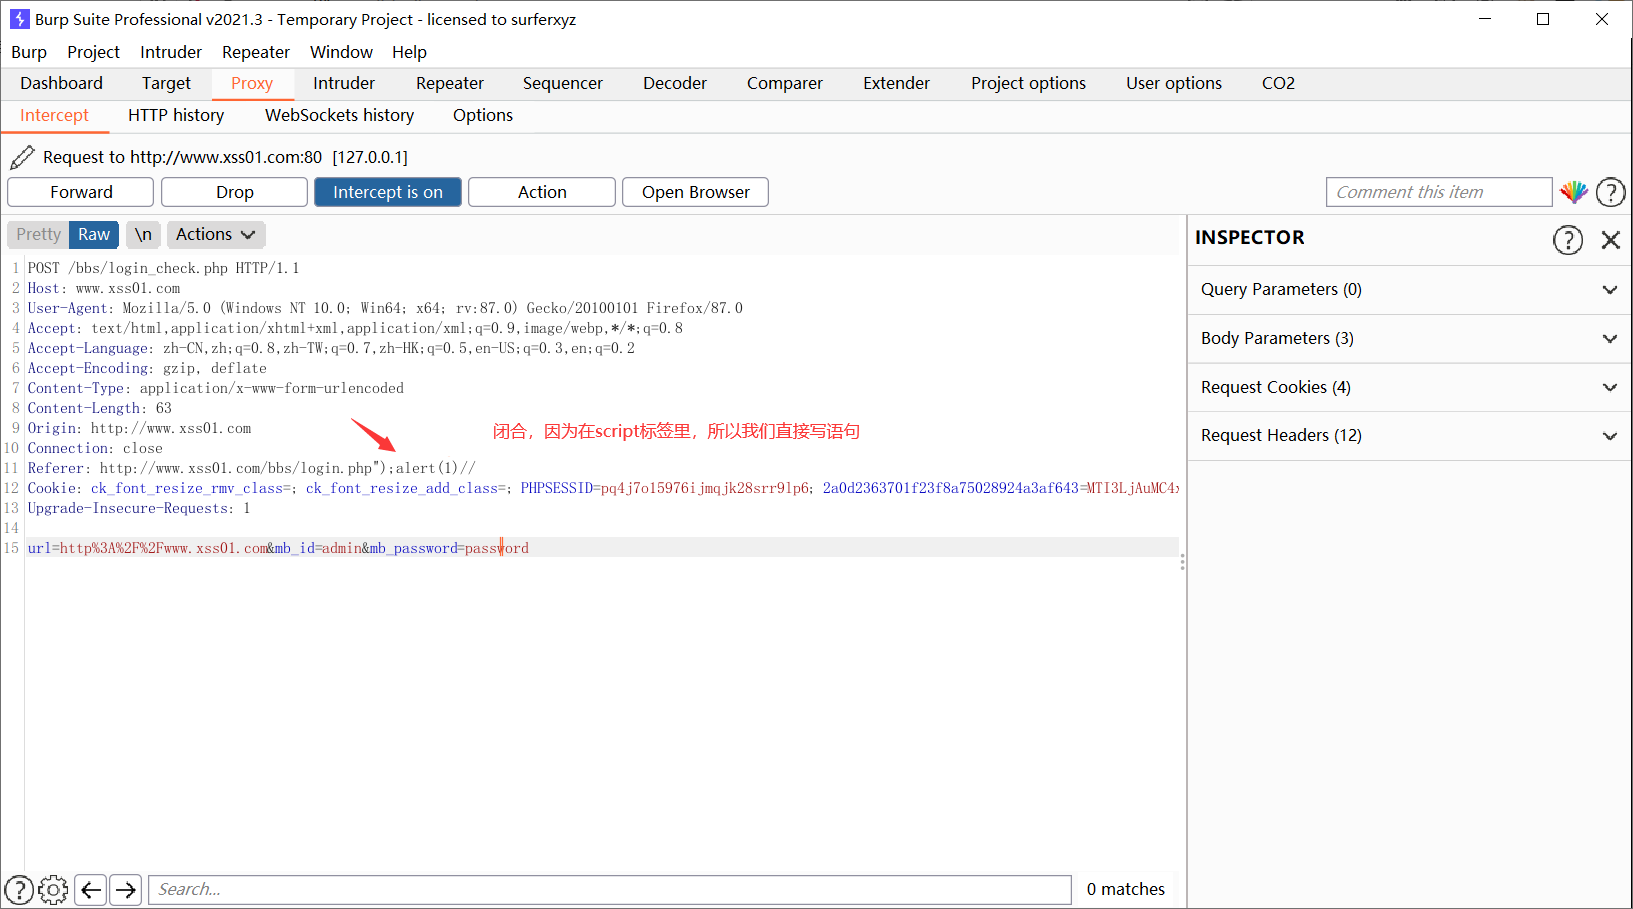Click the Cookie header line

tap(603, 488)
